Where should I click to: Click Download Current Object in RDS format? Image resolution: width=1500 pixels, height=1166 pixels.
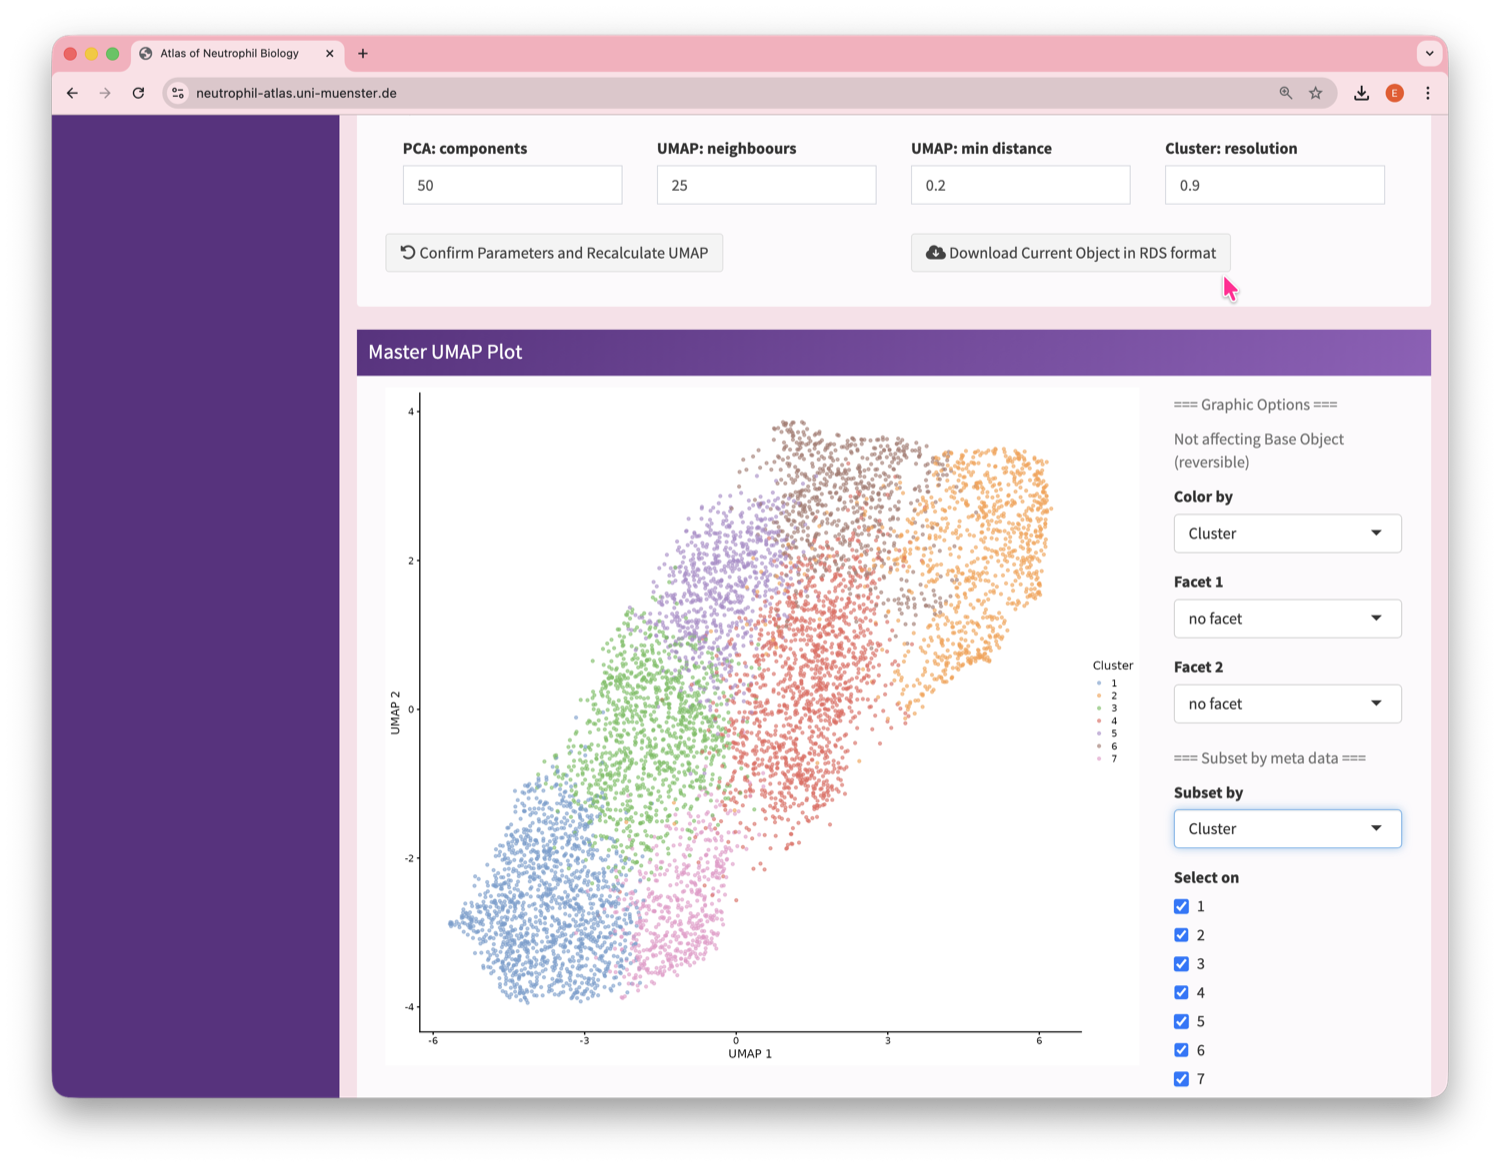click(1070, 253)
